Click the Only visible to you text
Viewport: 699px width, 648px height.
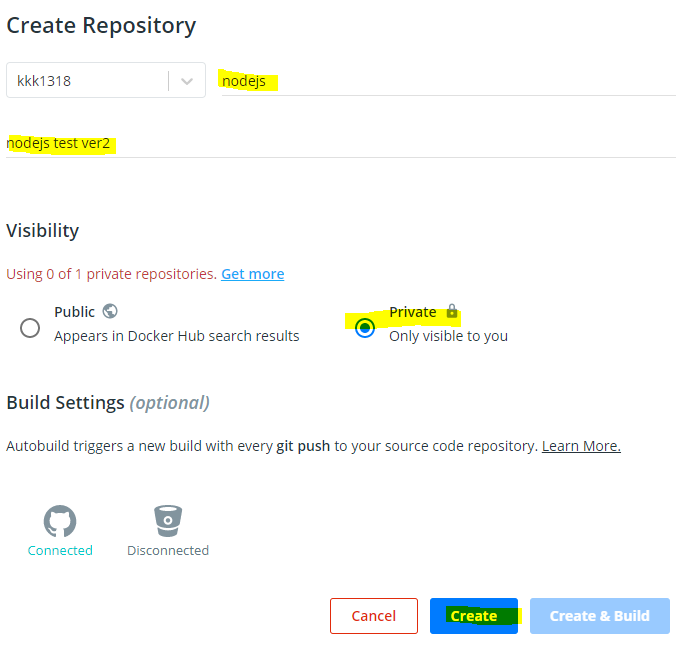tap(448, 336)
